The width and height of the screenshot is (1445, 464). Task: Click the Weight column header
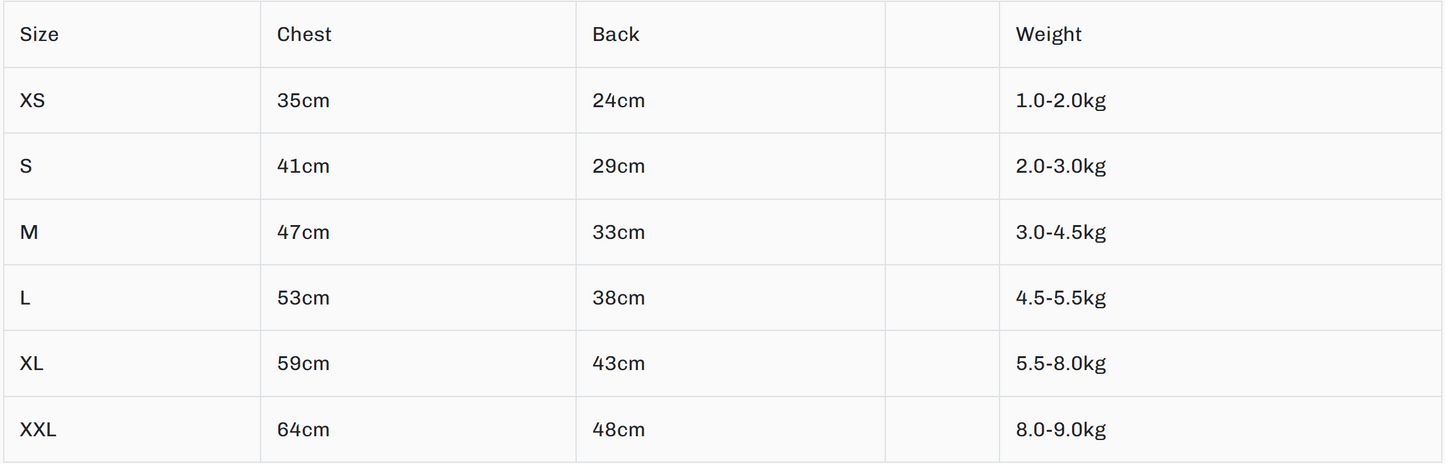(1048, 34)
